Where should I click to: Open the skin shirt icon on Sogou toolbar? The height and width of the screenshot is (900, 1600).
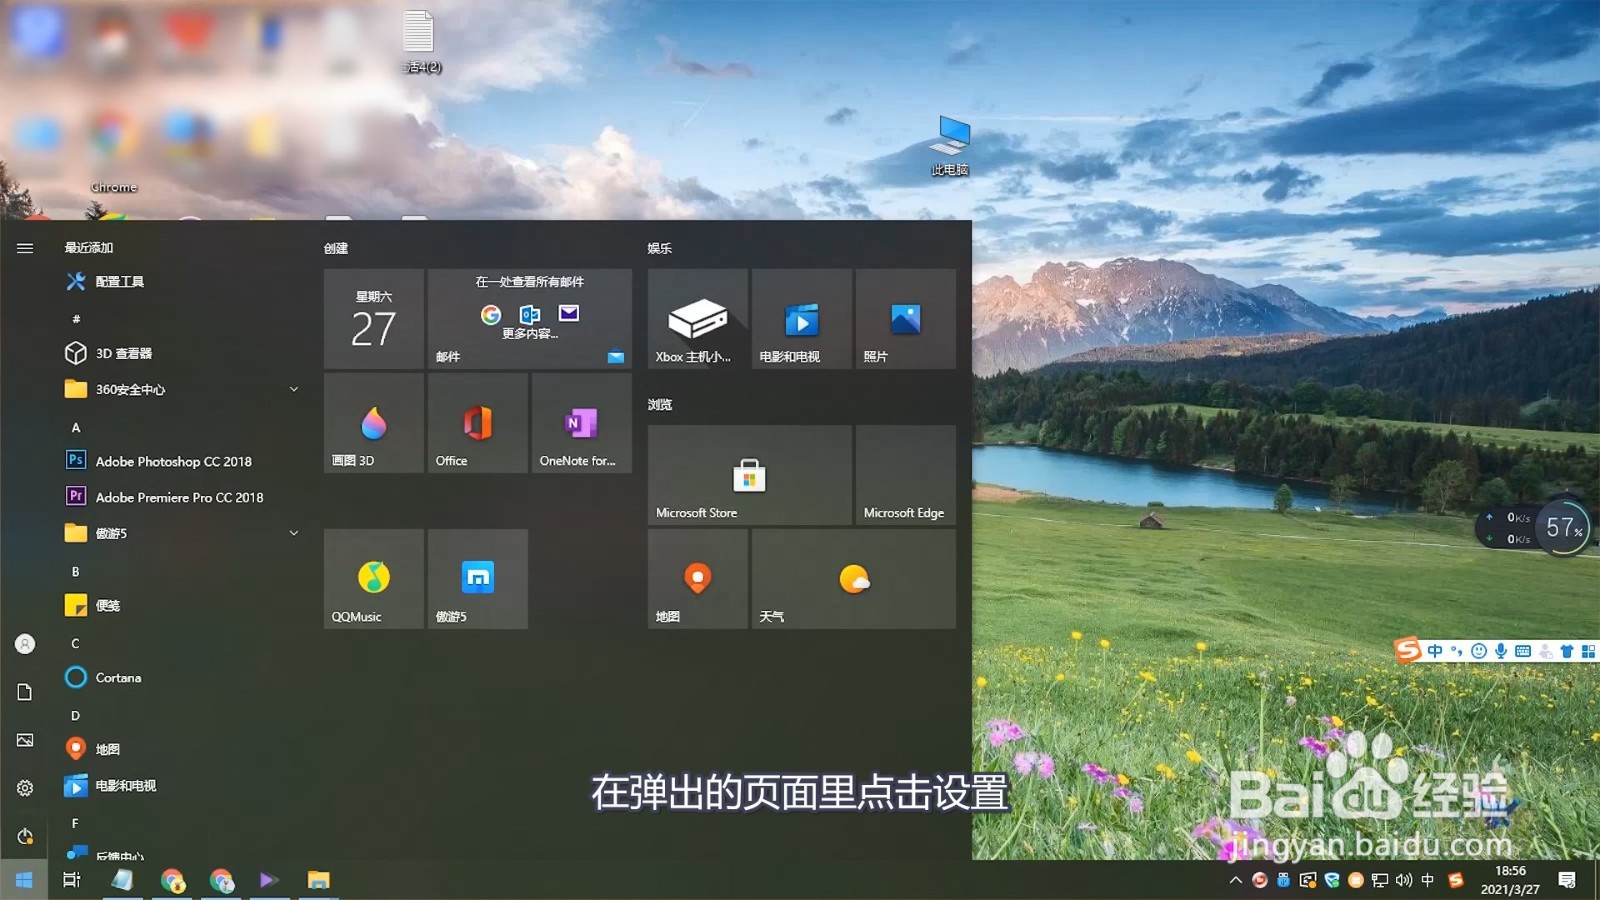point(1567,651)
